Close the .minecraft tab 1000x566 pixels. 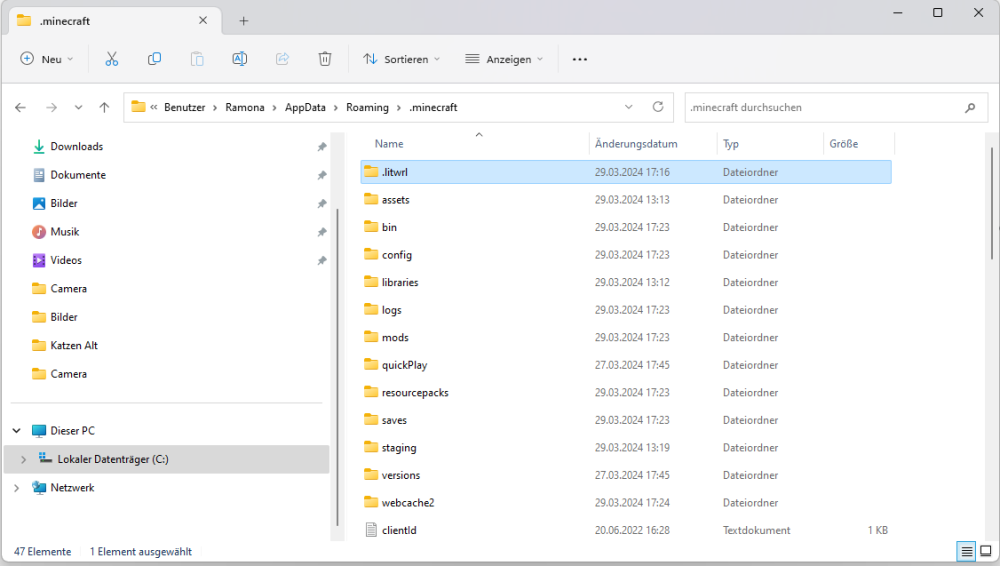pos(203,20)
